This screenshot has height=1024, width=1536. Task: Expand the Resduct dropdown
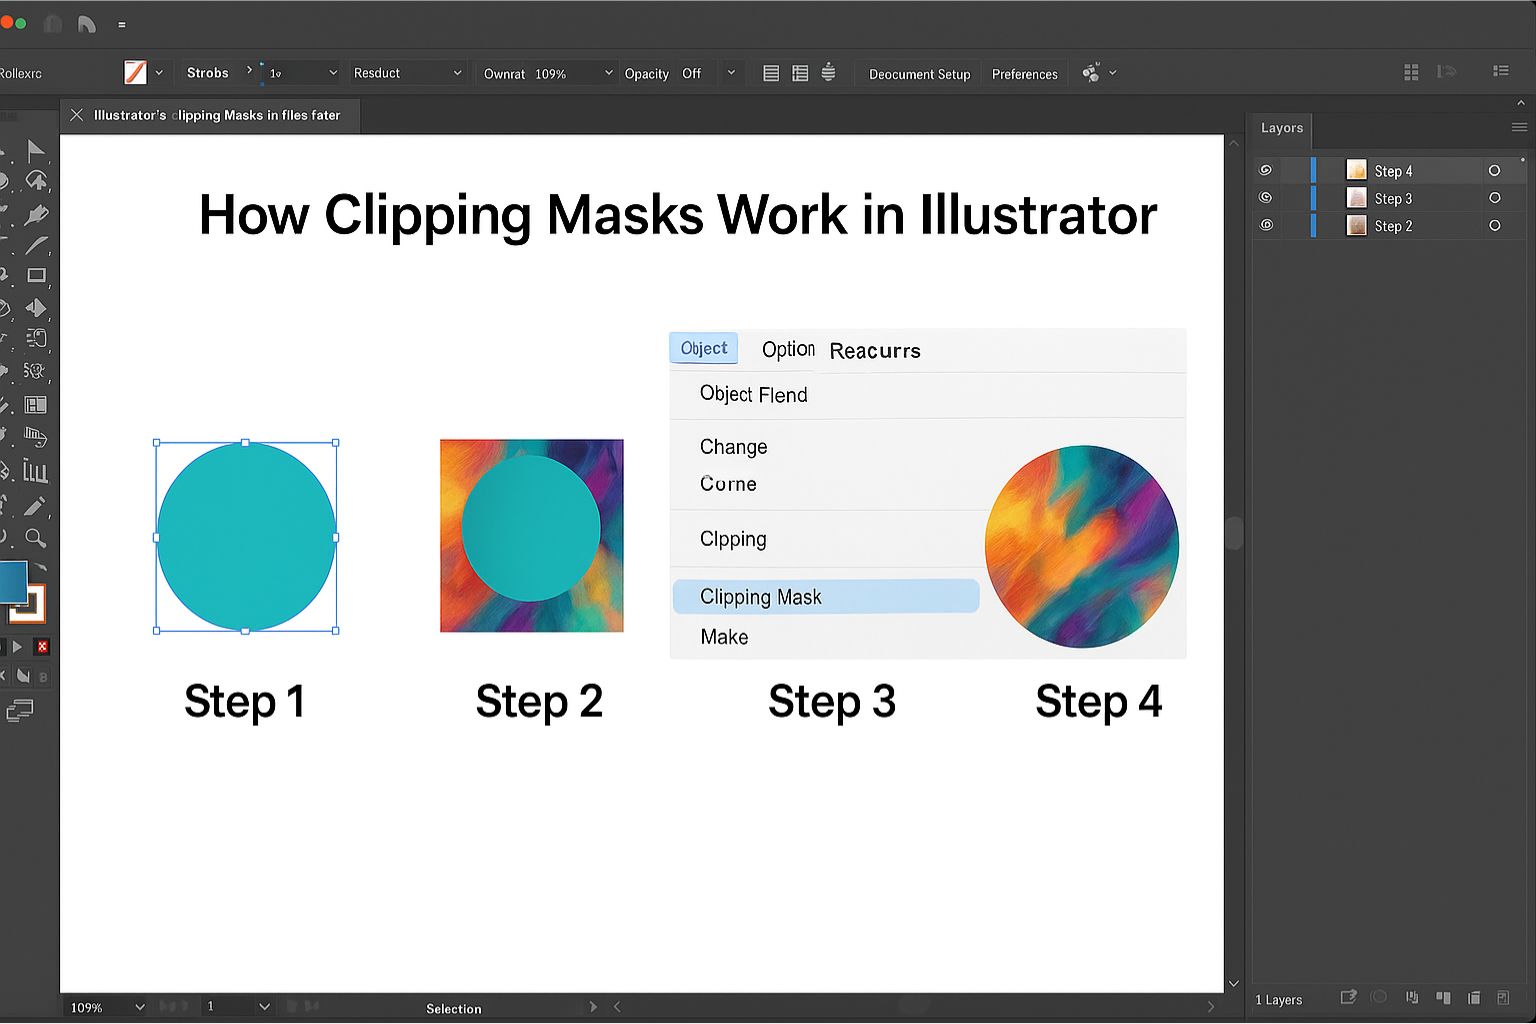[x=457, y=73]
